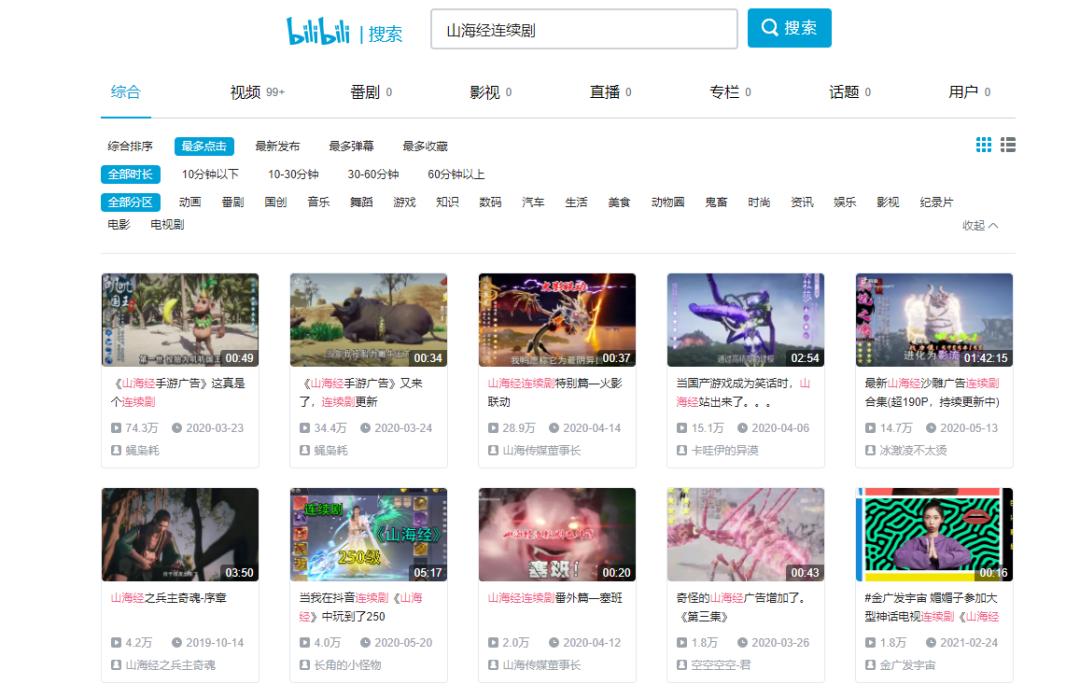Open the 番剧 tab
1080x698 pixels.
pos(371,92)
